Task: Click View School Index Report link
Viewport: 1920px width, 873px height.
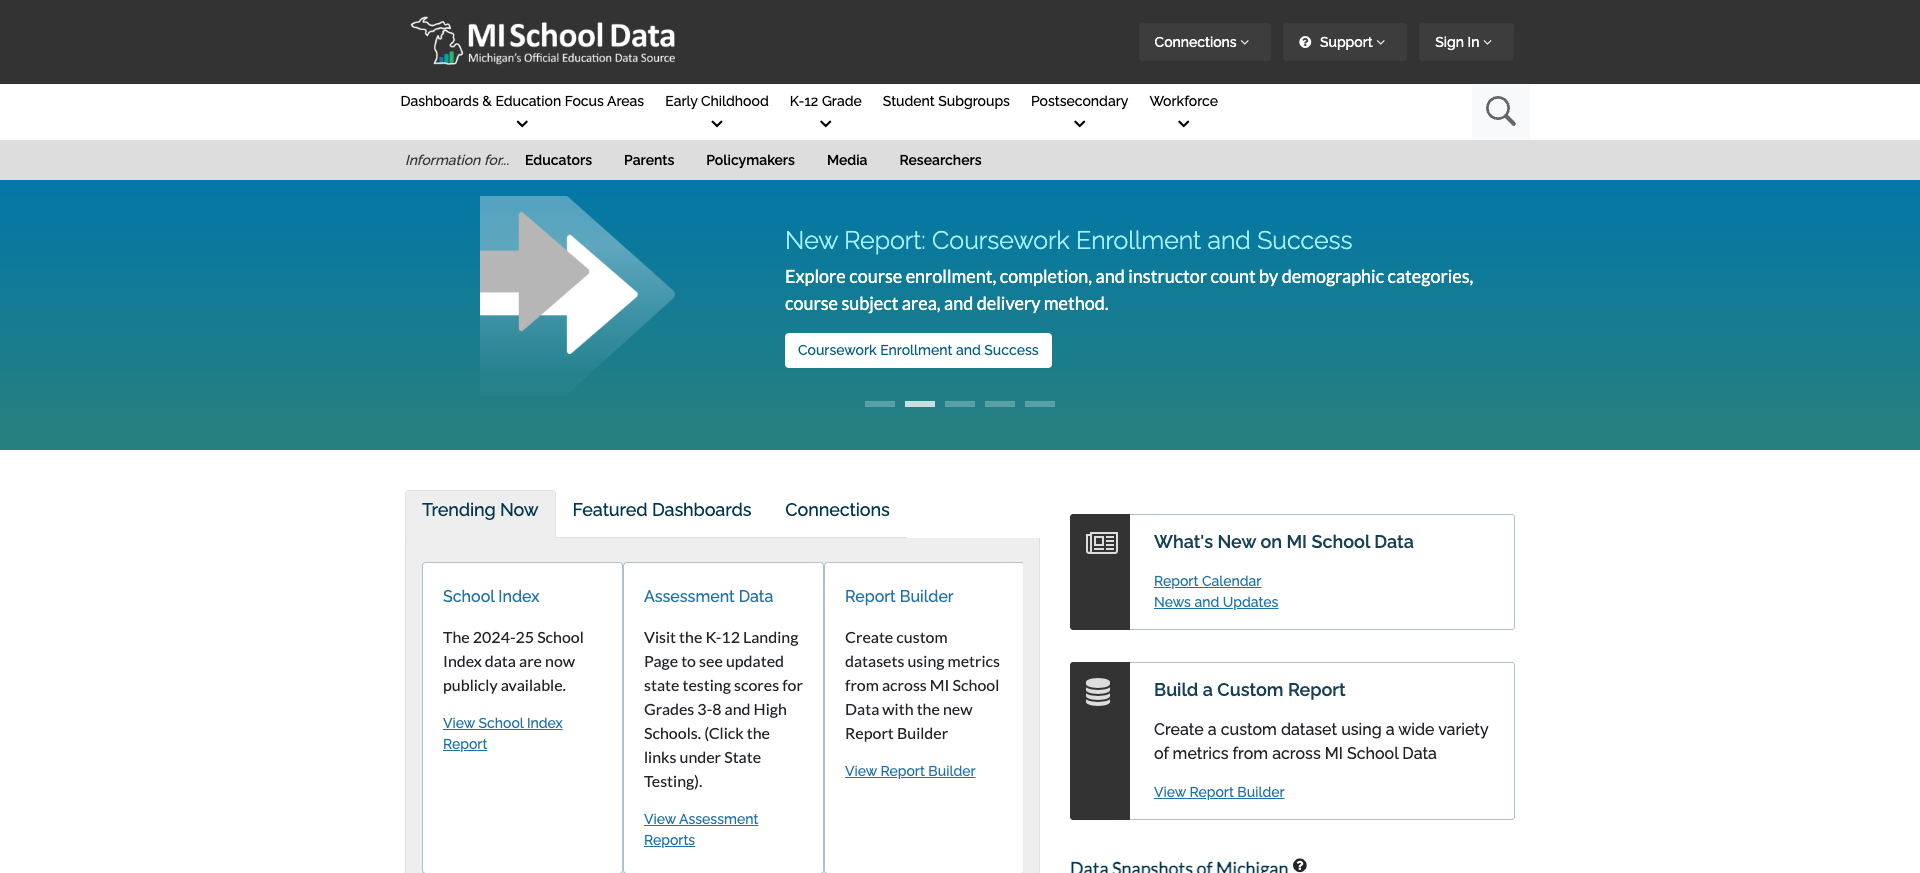Action: pyautogui.click(x=503, y=733)
